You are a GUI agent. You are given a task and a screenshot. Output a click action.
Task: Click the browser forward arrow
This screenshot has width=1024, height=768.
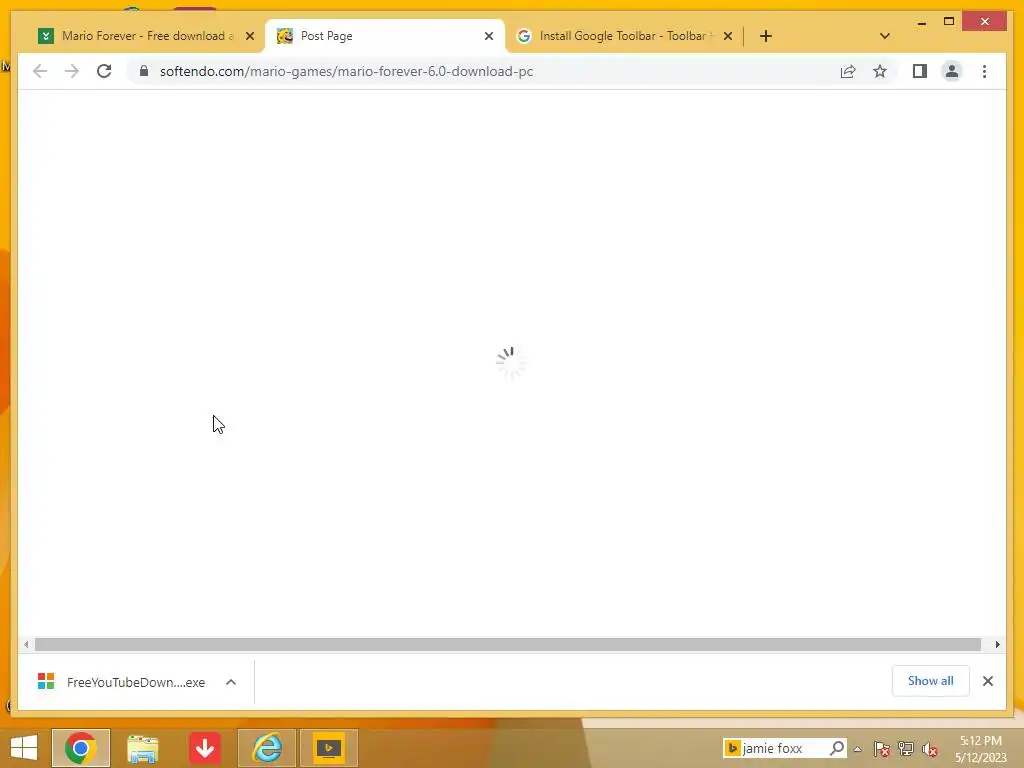(72, 71)
